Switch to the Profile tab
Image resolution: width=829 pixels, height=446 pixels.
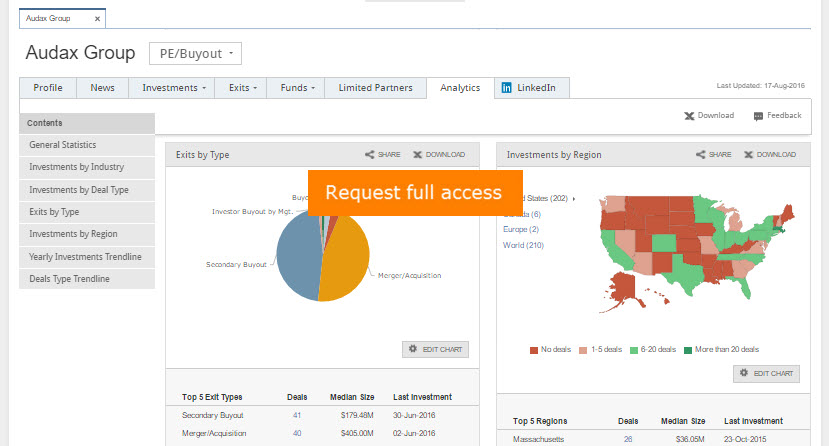[48, 88]
